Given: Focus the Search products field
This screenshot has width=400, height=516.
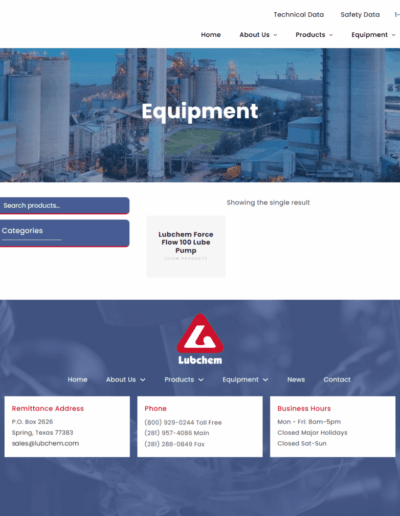Looking at the screenshot, I should pyautogui.click(x=64, y=206).
